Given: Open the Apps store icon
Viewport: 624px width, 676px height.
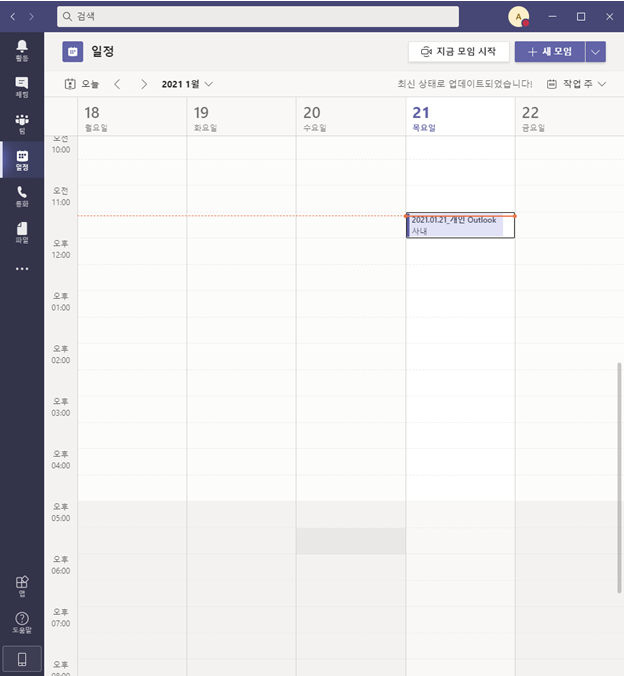Looking at the screenshot, I should pyautogui.click(x=22, y=586).
